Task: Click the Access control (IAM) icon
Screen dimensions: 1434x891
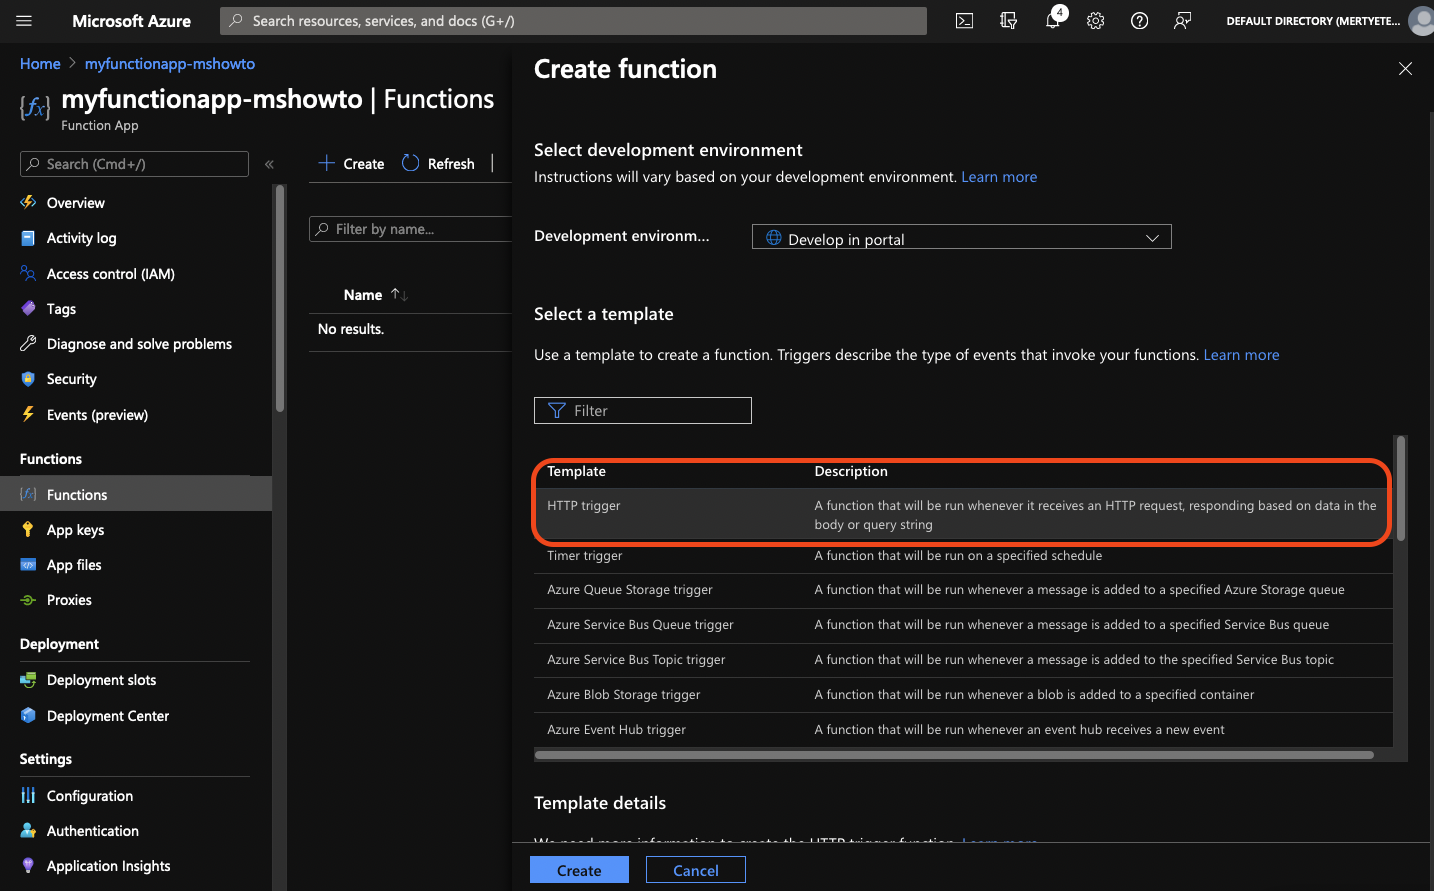Action: (x=28, y=273)
